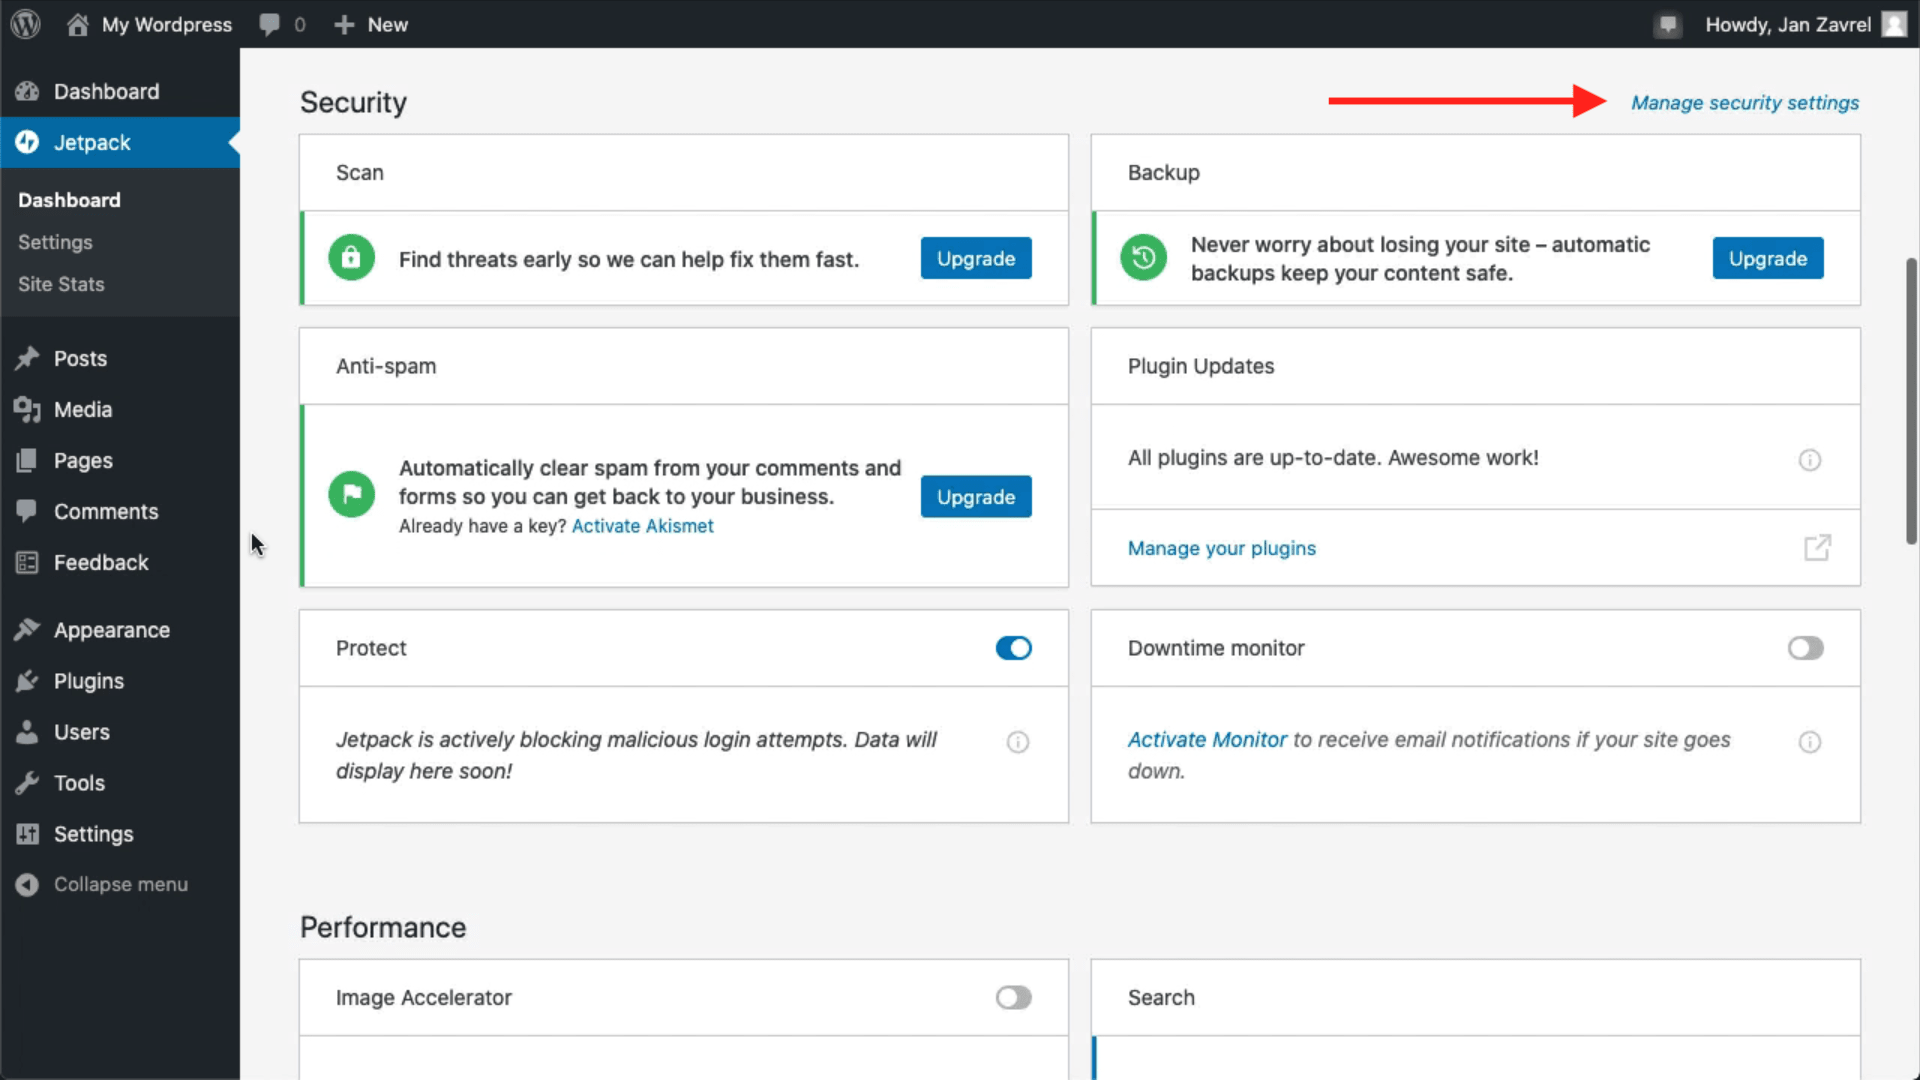The height and width of the screenshot is (1080, 1920).
Task: Click Upgrade in the Anti-spam card
Action: point(976,497)
